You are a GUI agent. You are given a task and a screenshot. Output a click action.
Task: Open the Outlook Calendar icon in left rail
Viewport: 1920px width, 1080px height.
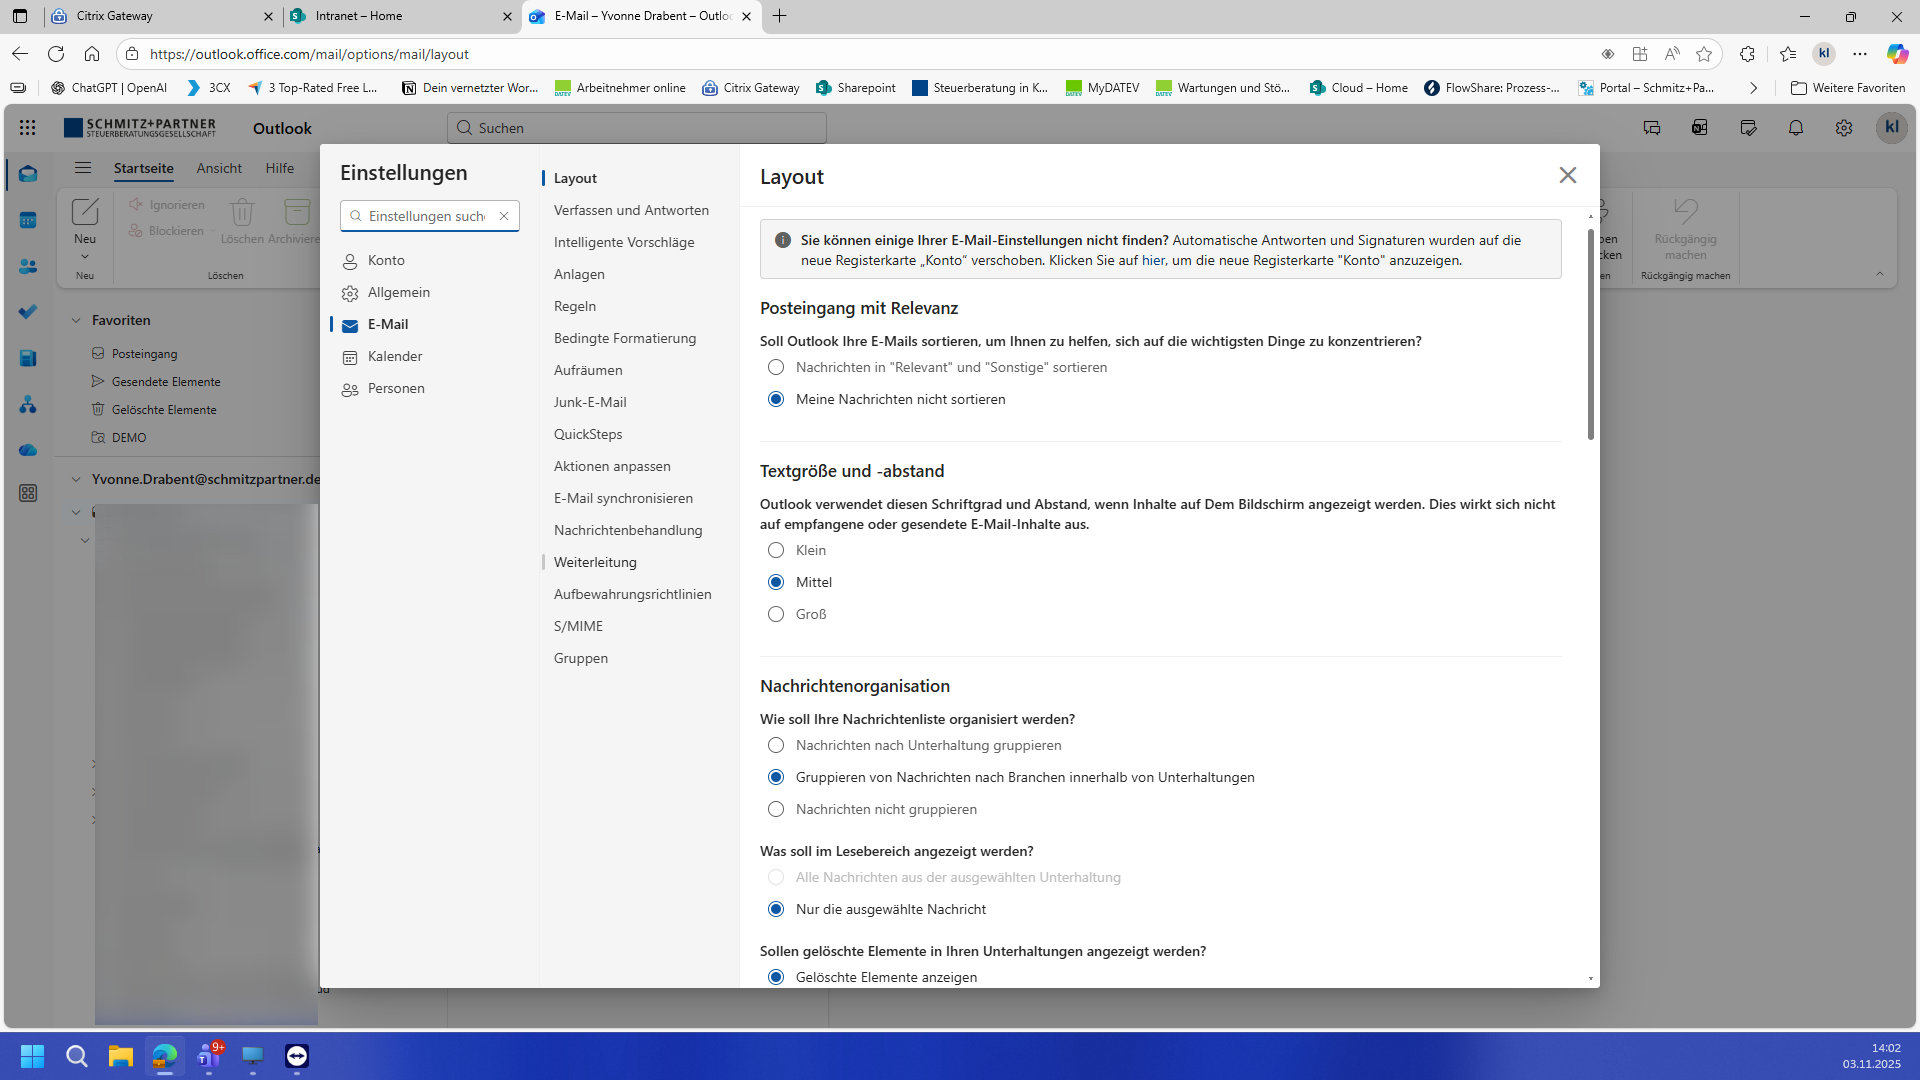point(28,221)
